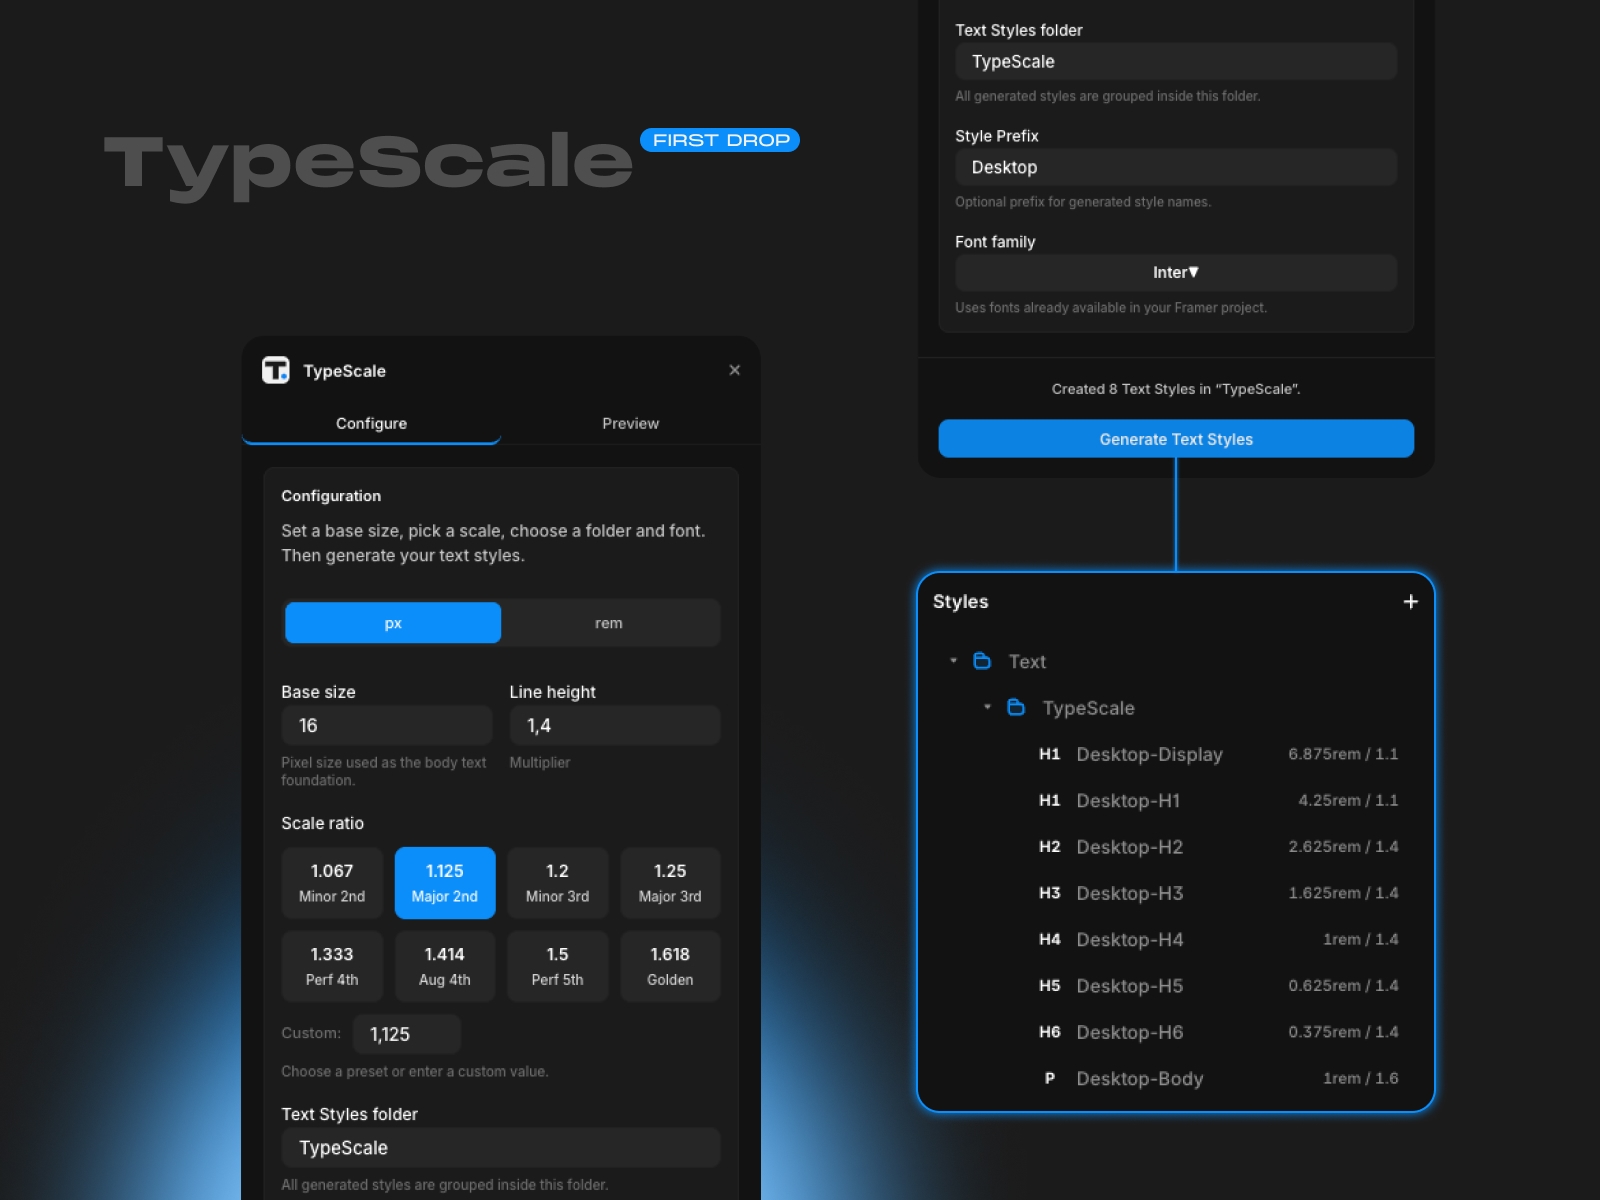Viewport: 1600px width, 1200px height.
Task: Select the Configure tab
Action: pos(371,423)
